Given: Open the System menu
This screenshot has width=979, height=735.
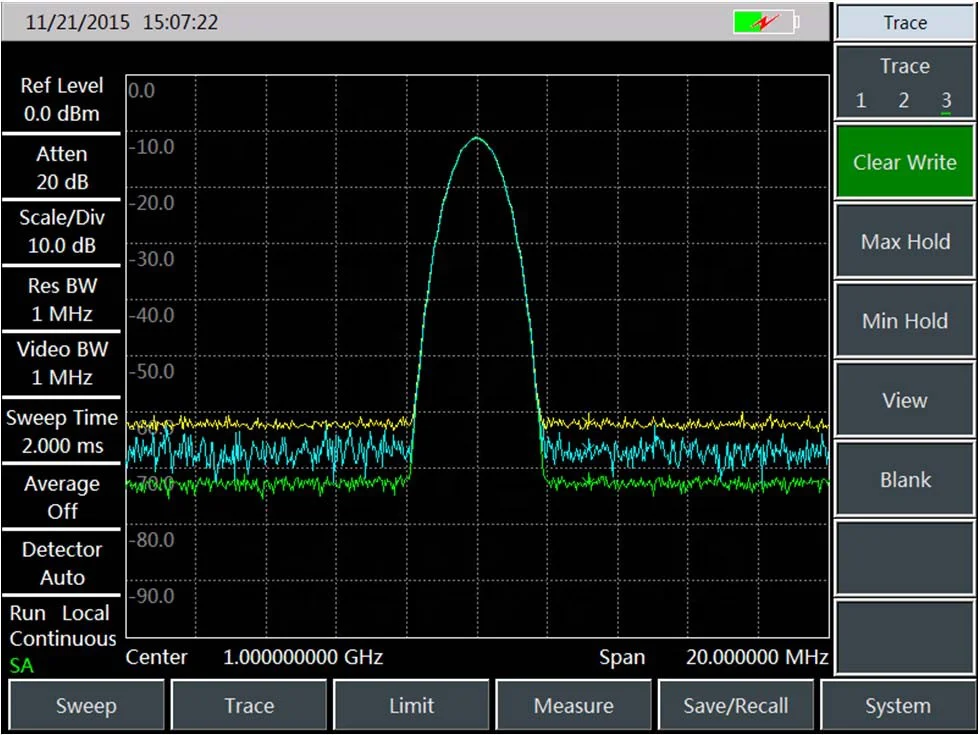Looking at the screenshot, I should (x=897, y=706).
